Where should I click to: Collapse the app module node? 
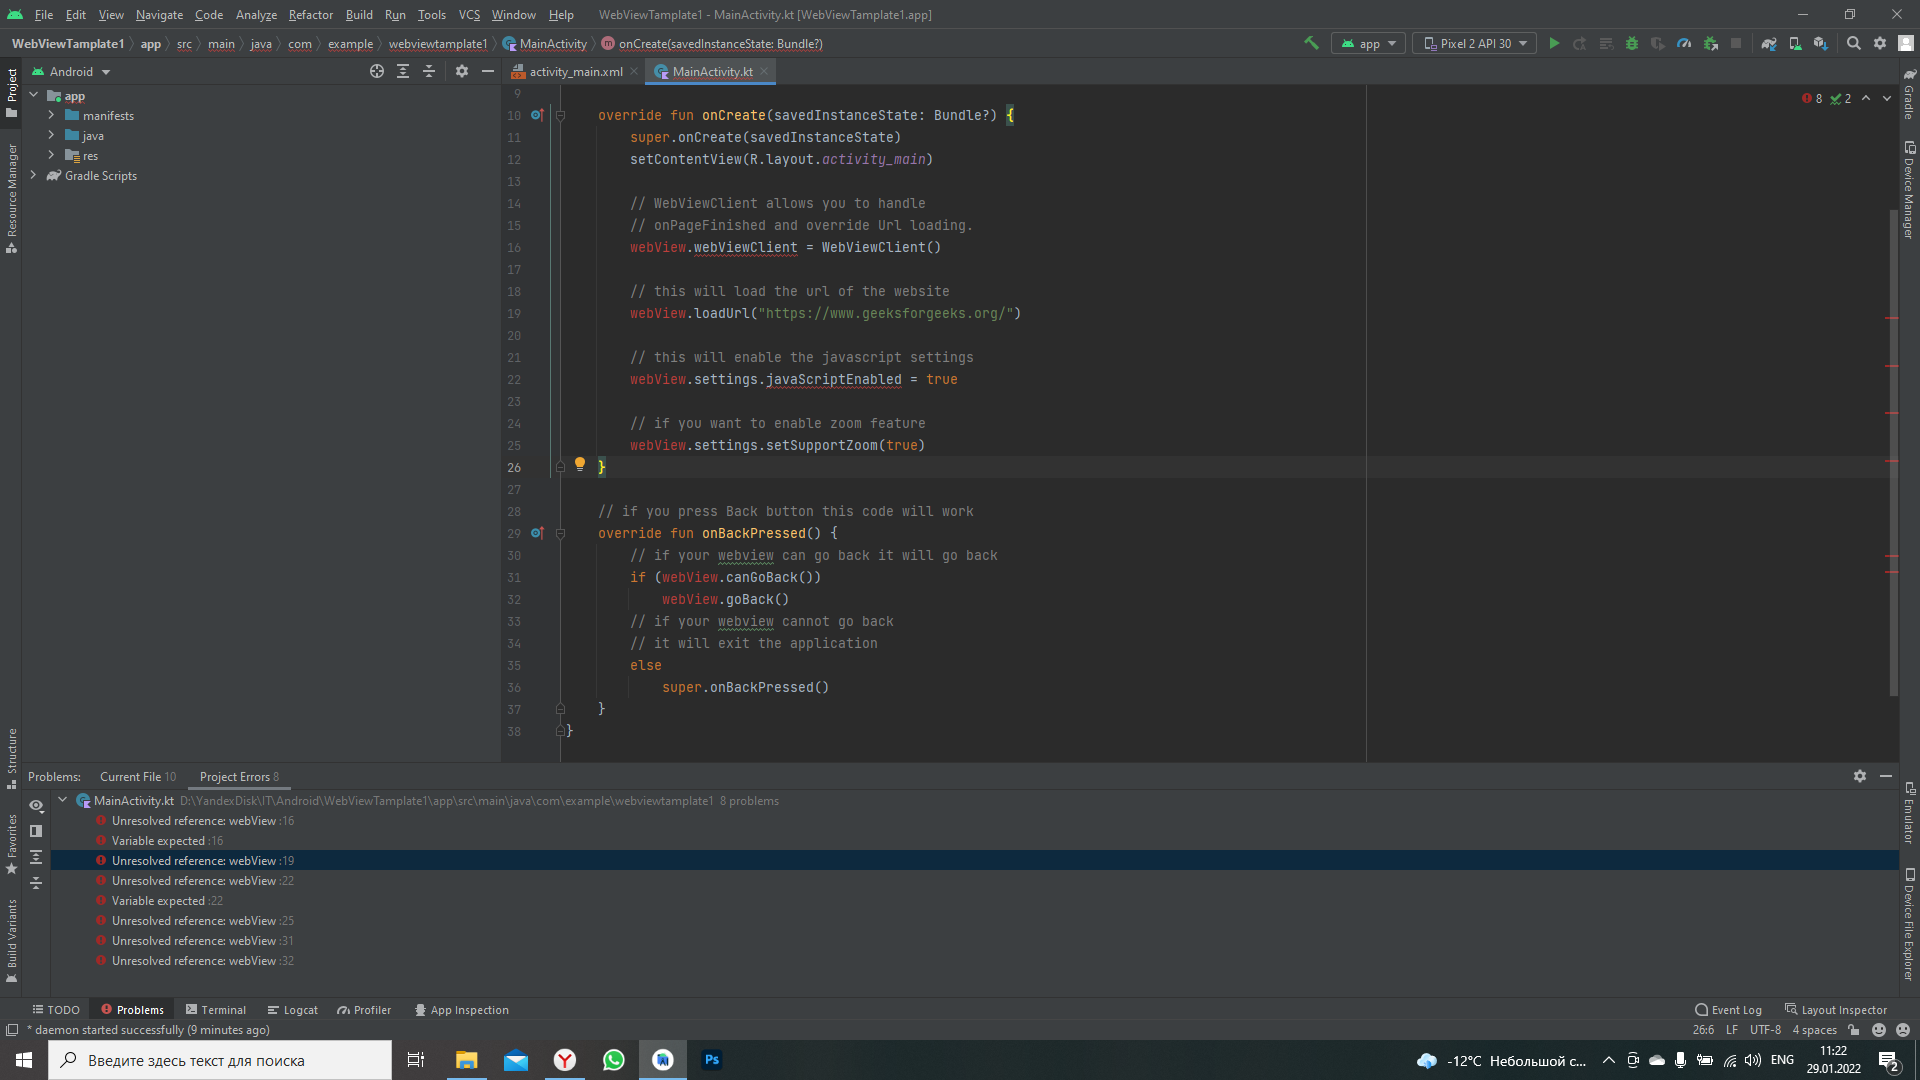coord(33,95)
